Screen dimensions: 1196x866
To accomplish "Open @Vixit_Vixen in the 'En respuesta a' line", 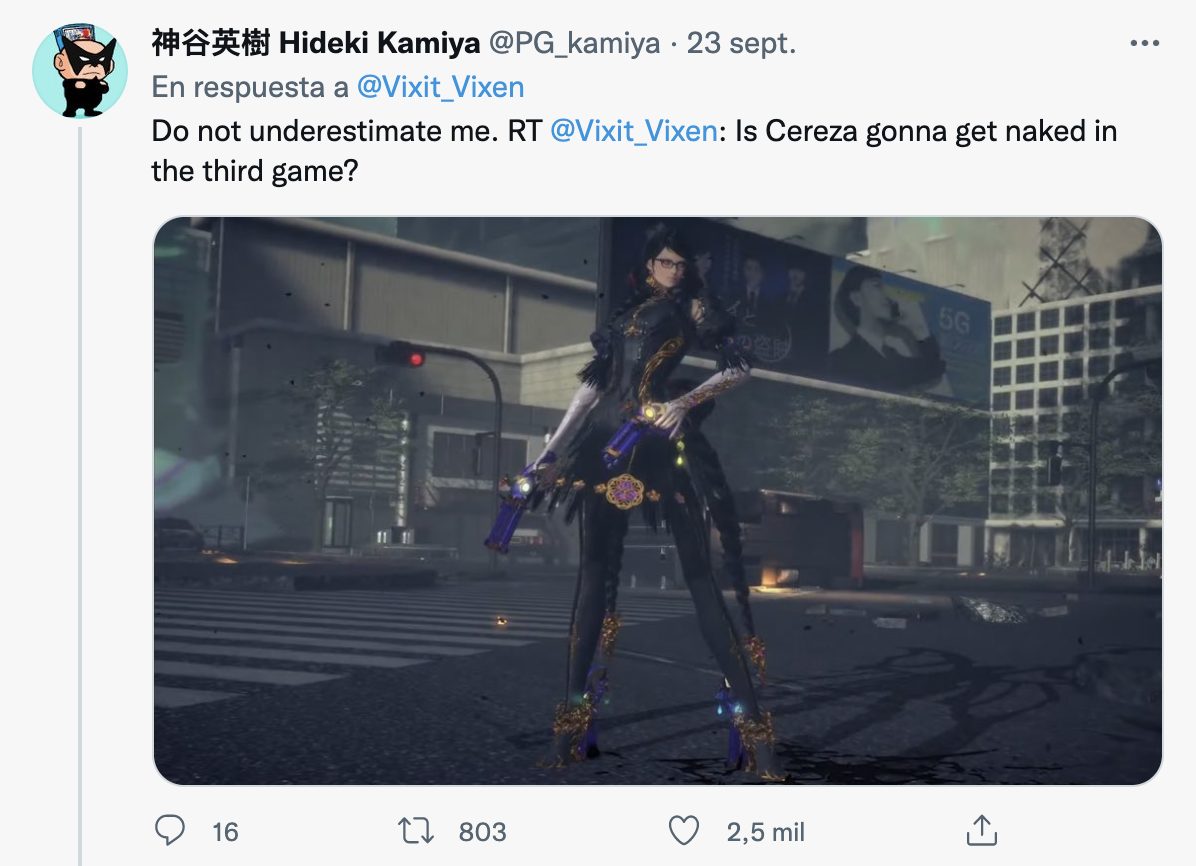I will 440,87.
